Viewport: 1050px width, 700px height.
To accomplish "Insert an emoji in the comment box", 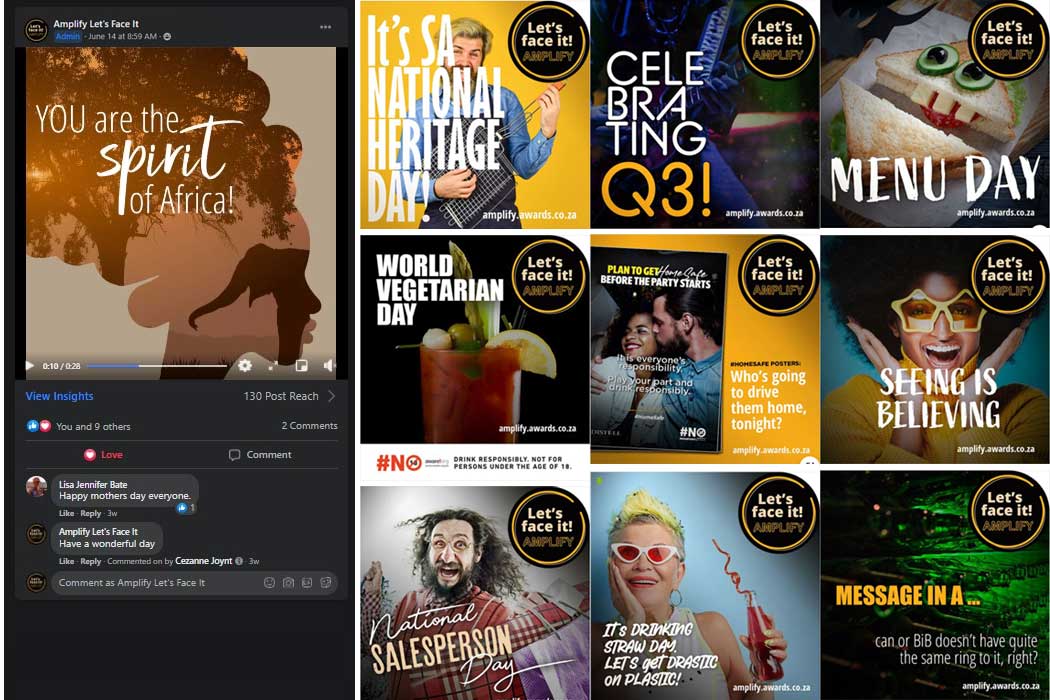I will (x=269, y=583).
